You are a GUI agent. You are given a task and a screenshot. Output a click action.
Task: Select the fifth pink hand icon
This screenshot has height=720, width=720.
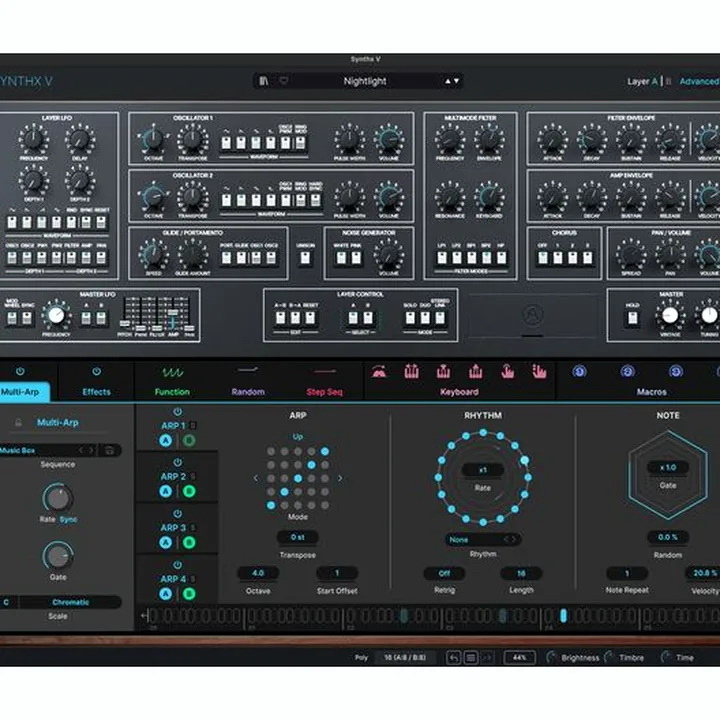tap(507, 371)
